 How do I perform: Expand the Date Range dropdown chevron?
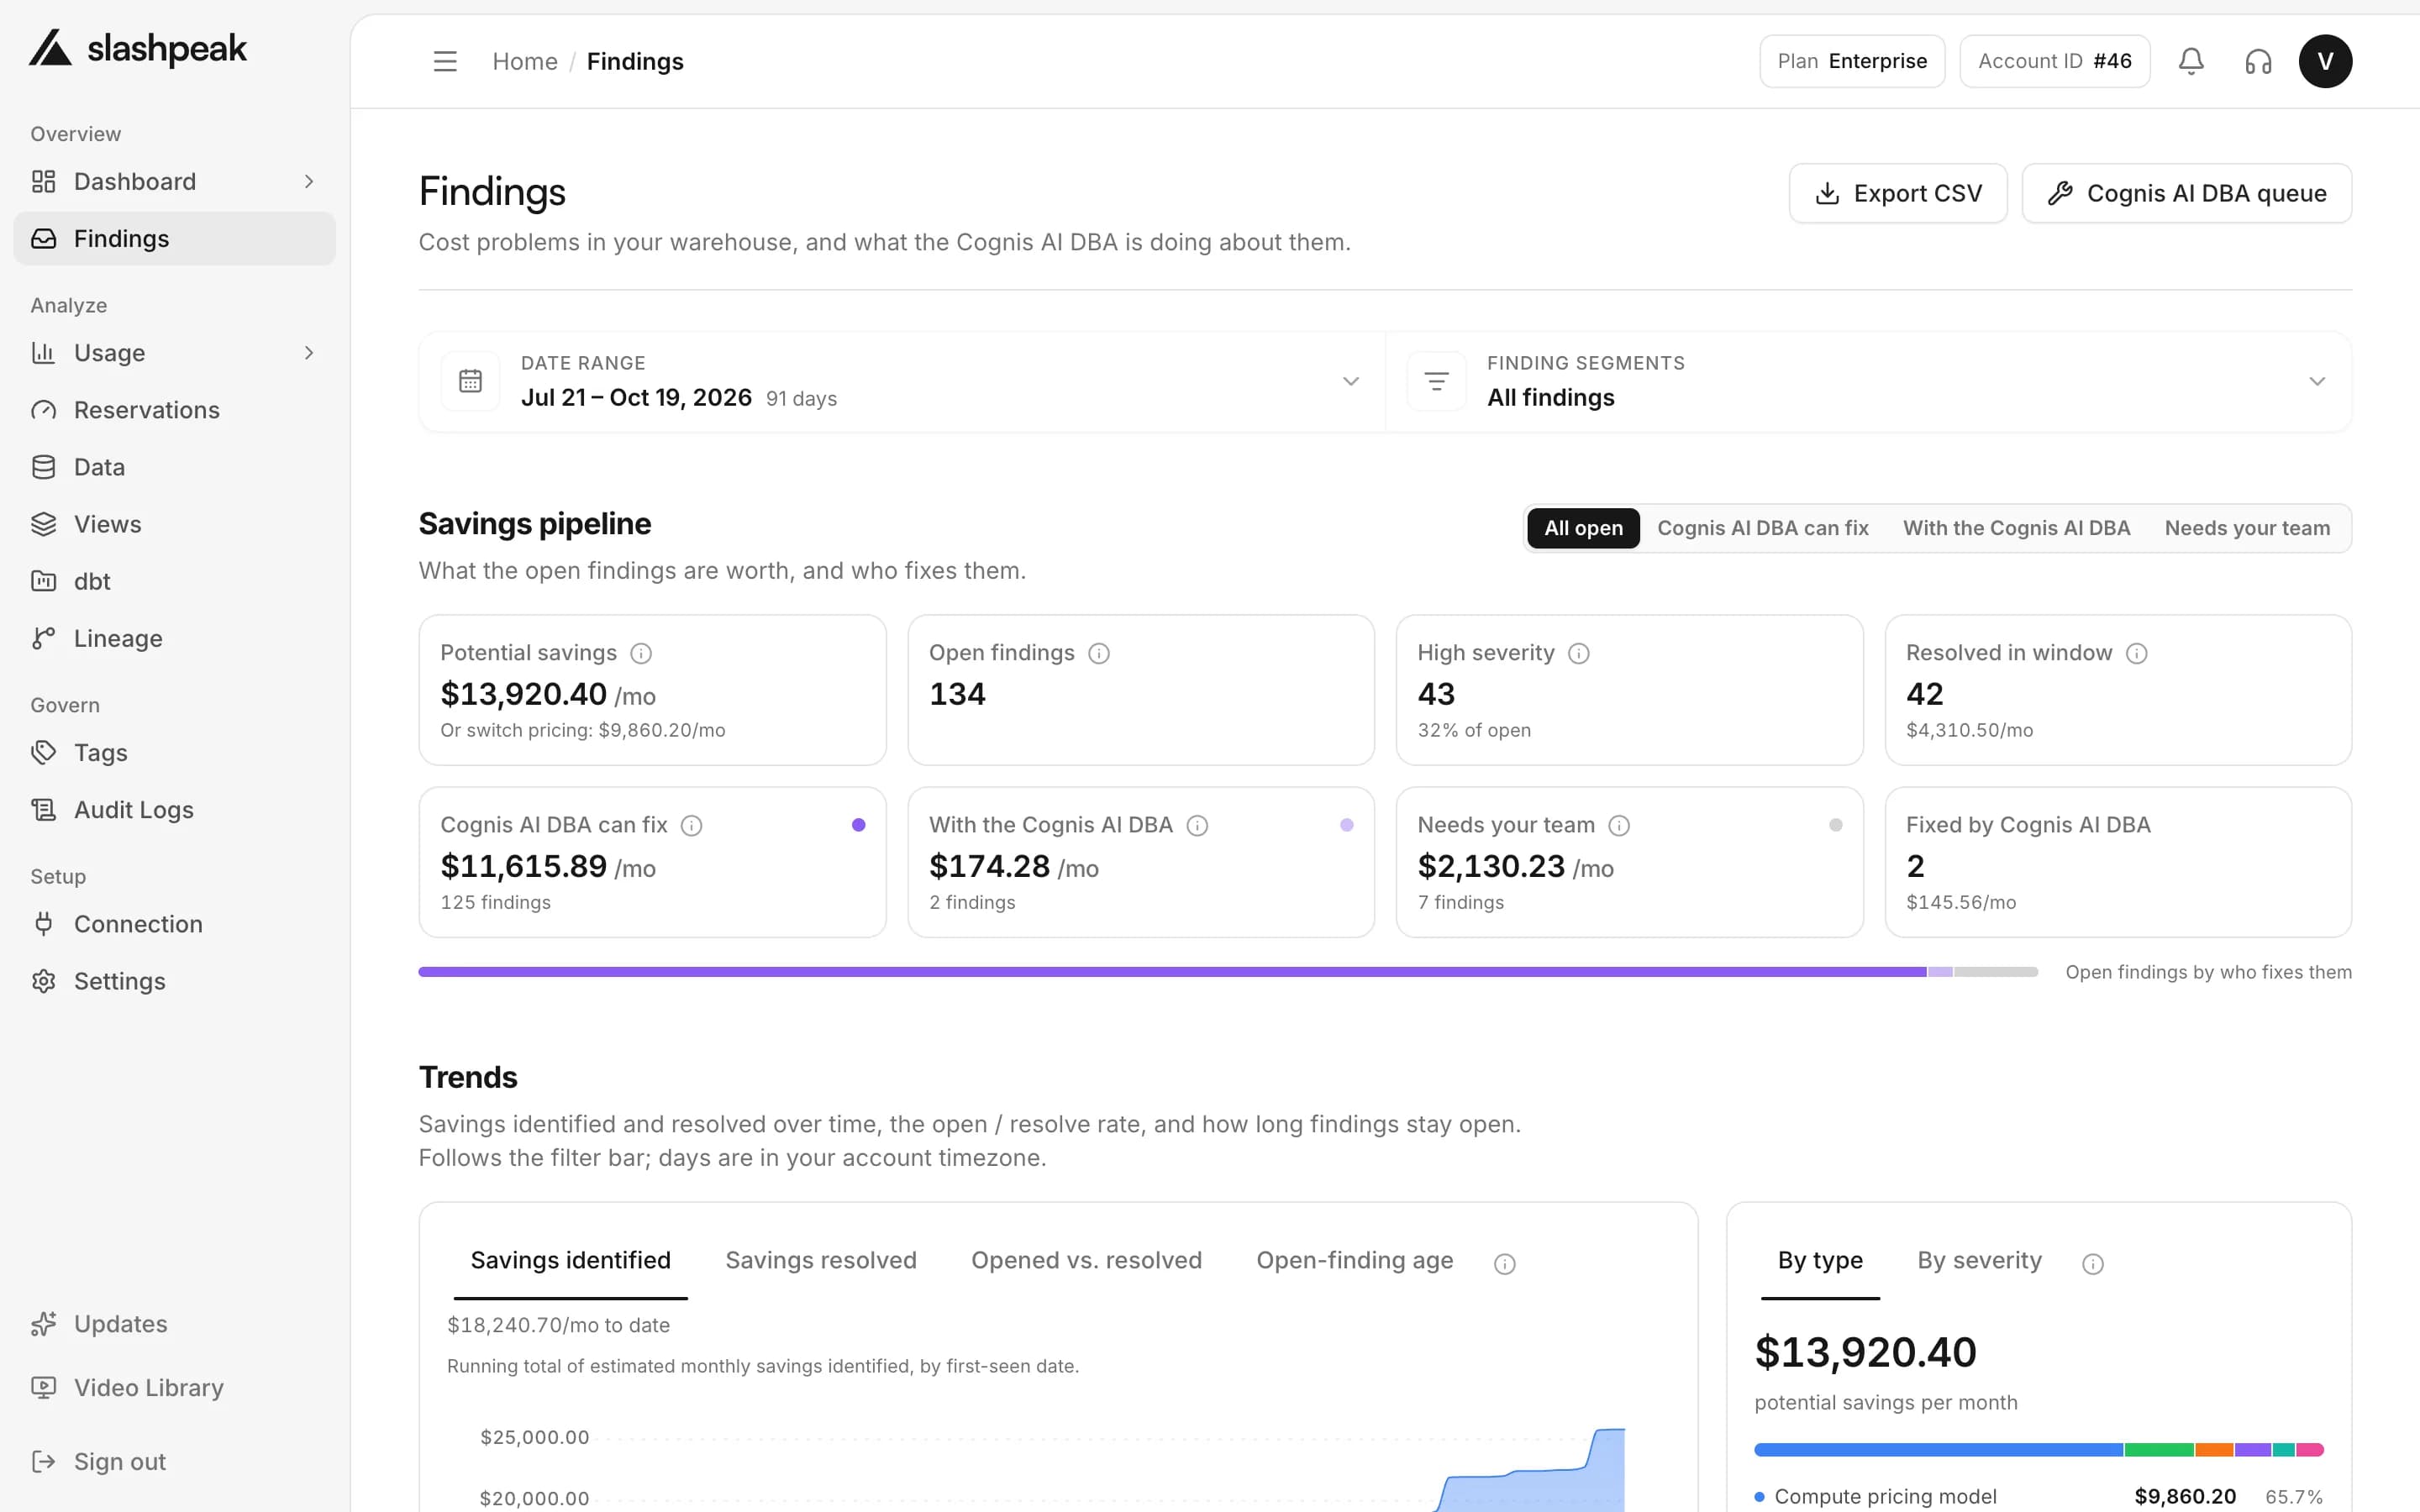click(x=1351, y=381)
